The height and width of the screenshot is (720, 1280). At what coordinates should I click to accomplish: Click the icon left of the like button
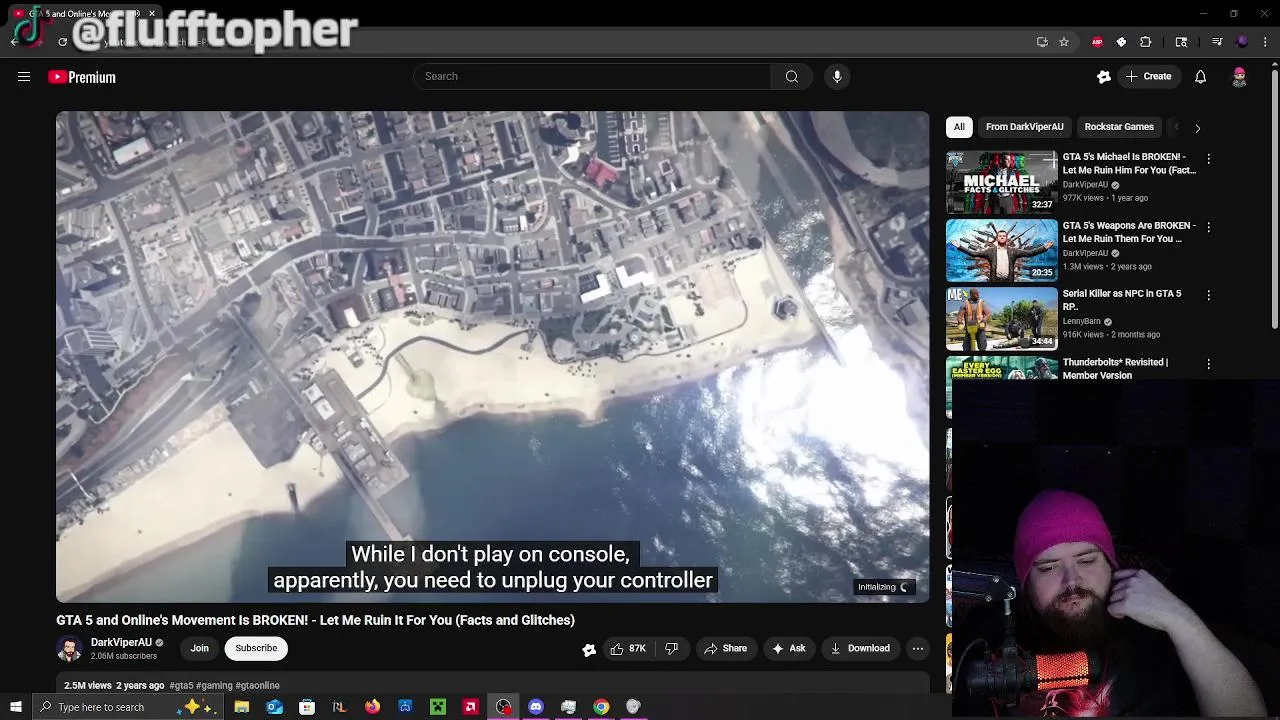coord(589,650)
